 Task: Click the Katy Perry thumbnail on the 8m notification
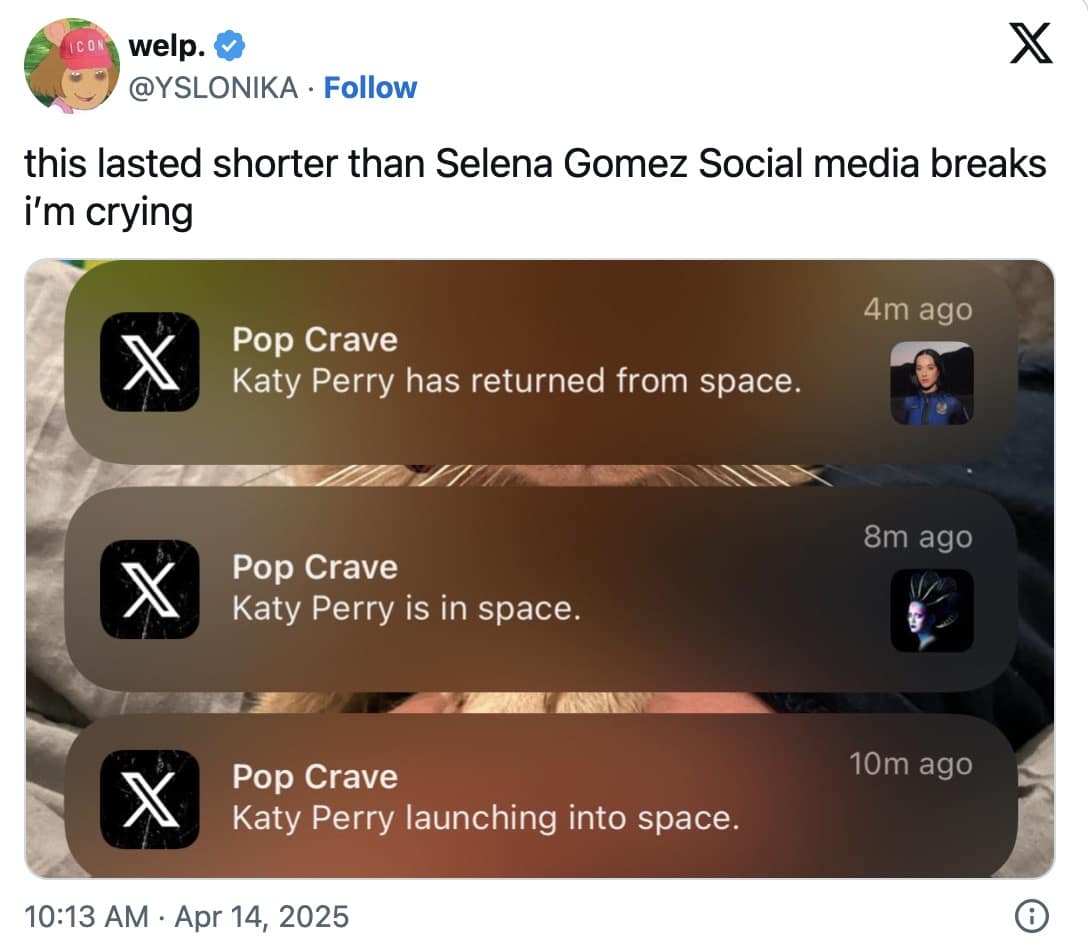(930, 612)
